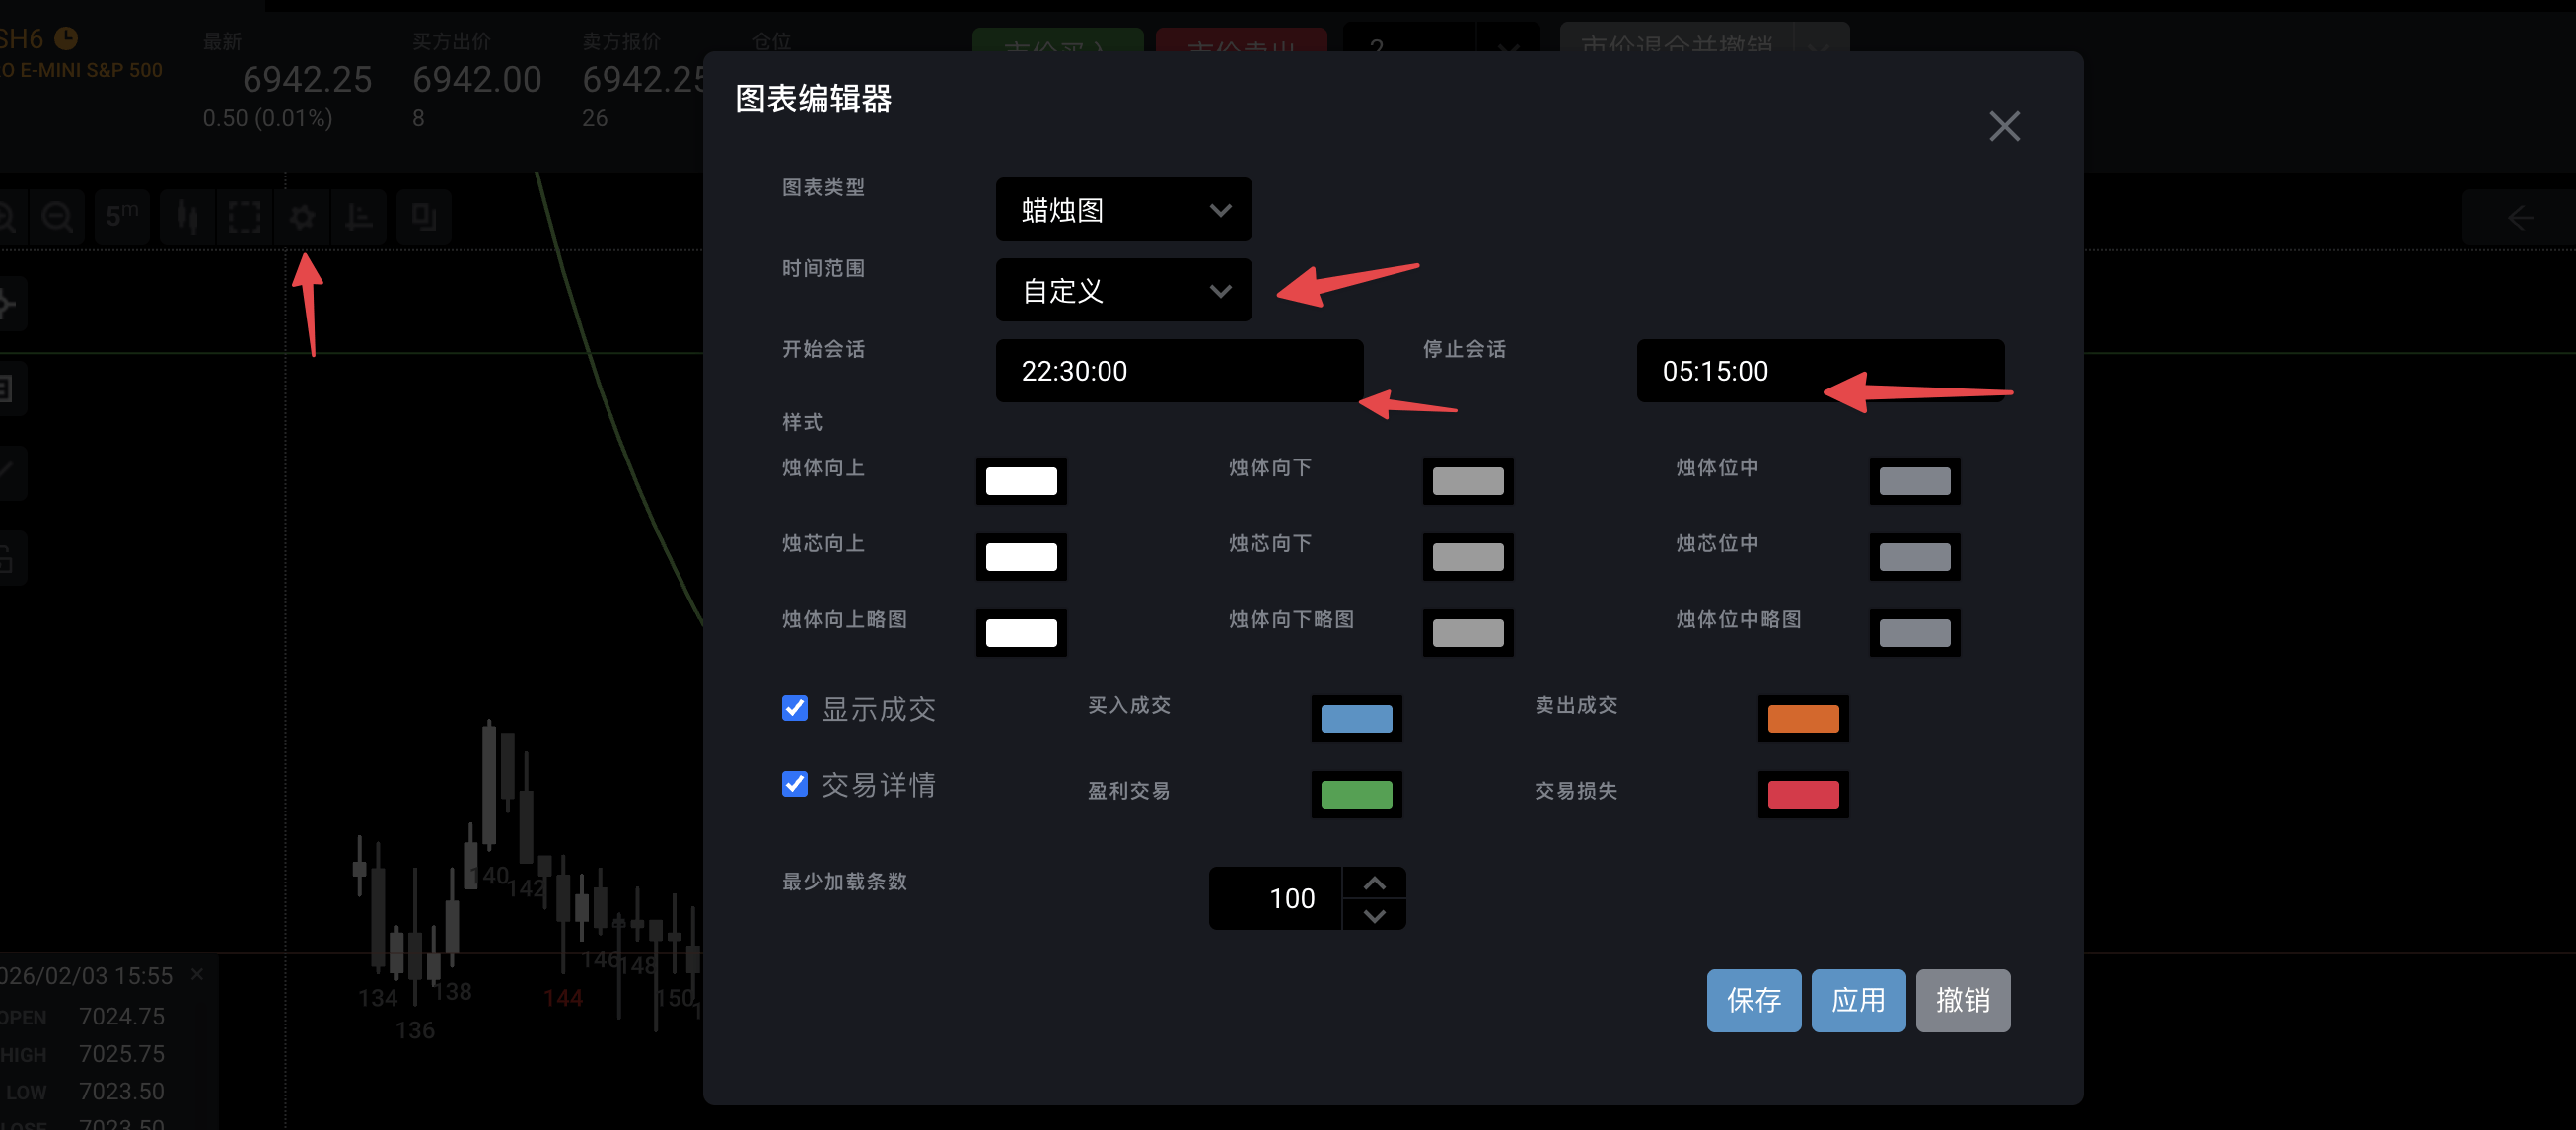The width and height of the screenshot is (2576, 1130).
Task: Open the 卖出成交 orange color swatch
Action: (x=1802, y=718)
